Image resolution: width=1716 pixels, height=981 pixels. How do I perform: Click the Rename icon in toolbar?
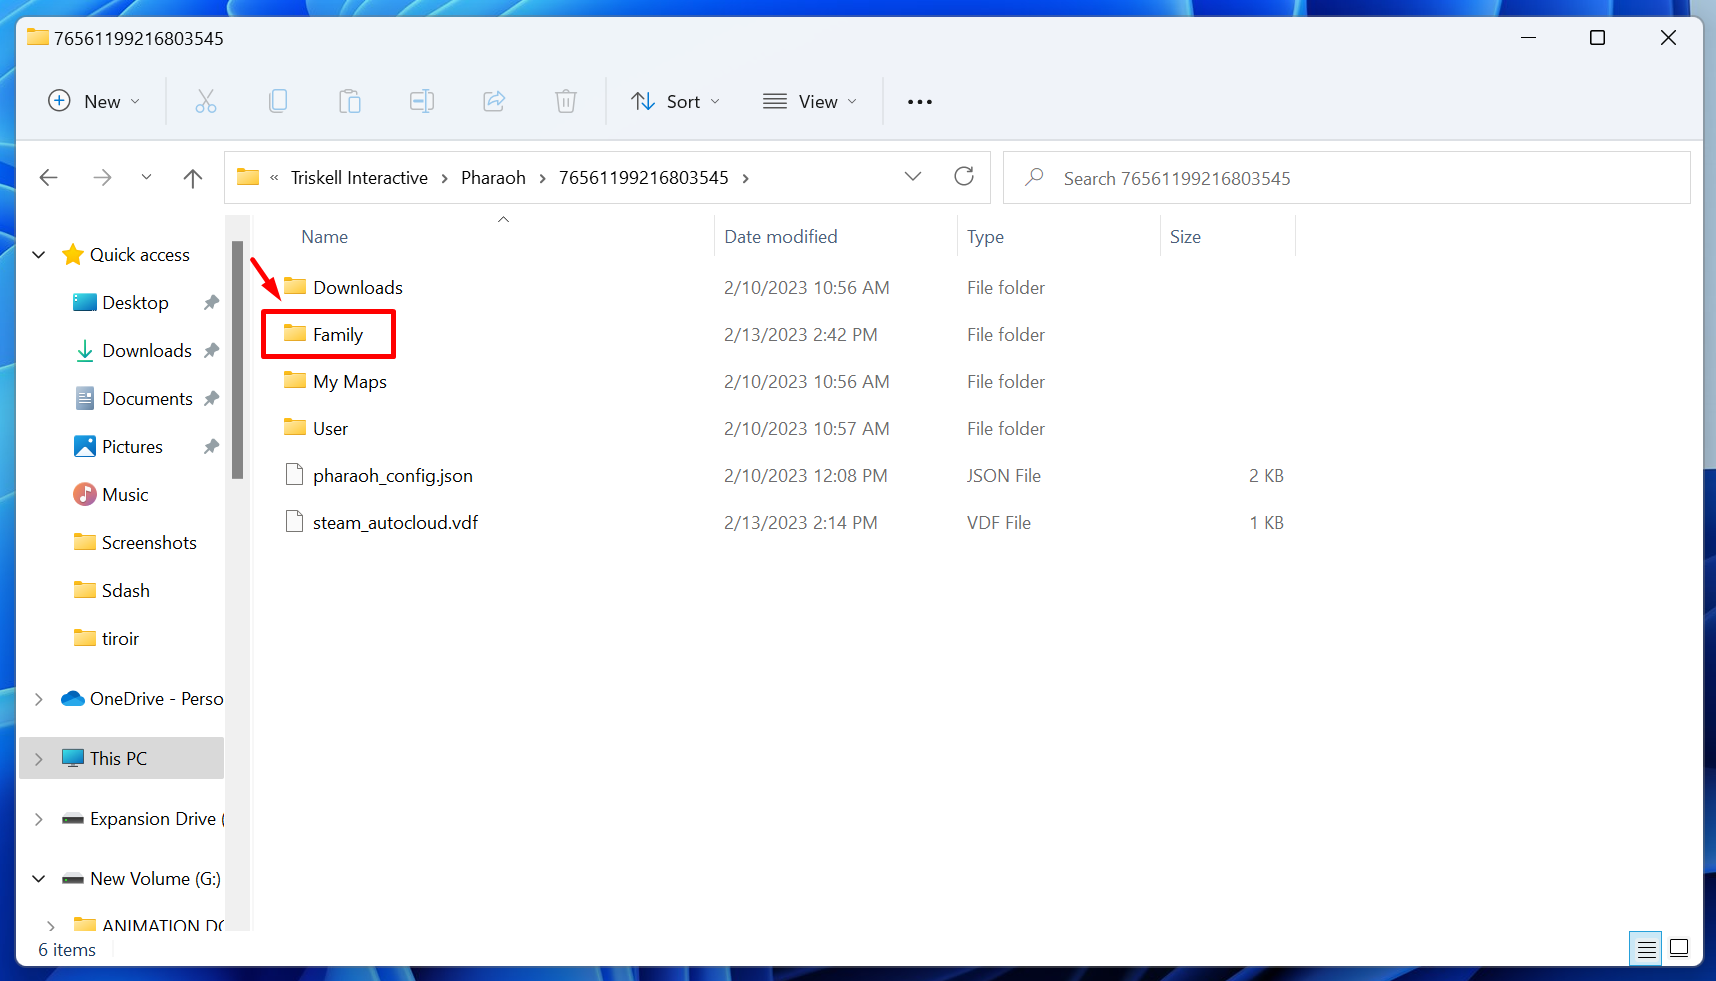[x=422, y=101]
